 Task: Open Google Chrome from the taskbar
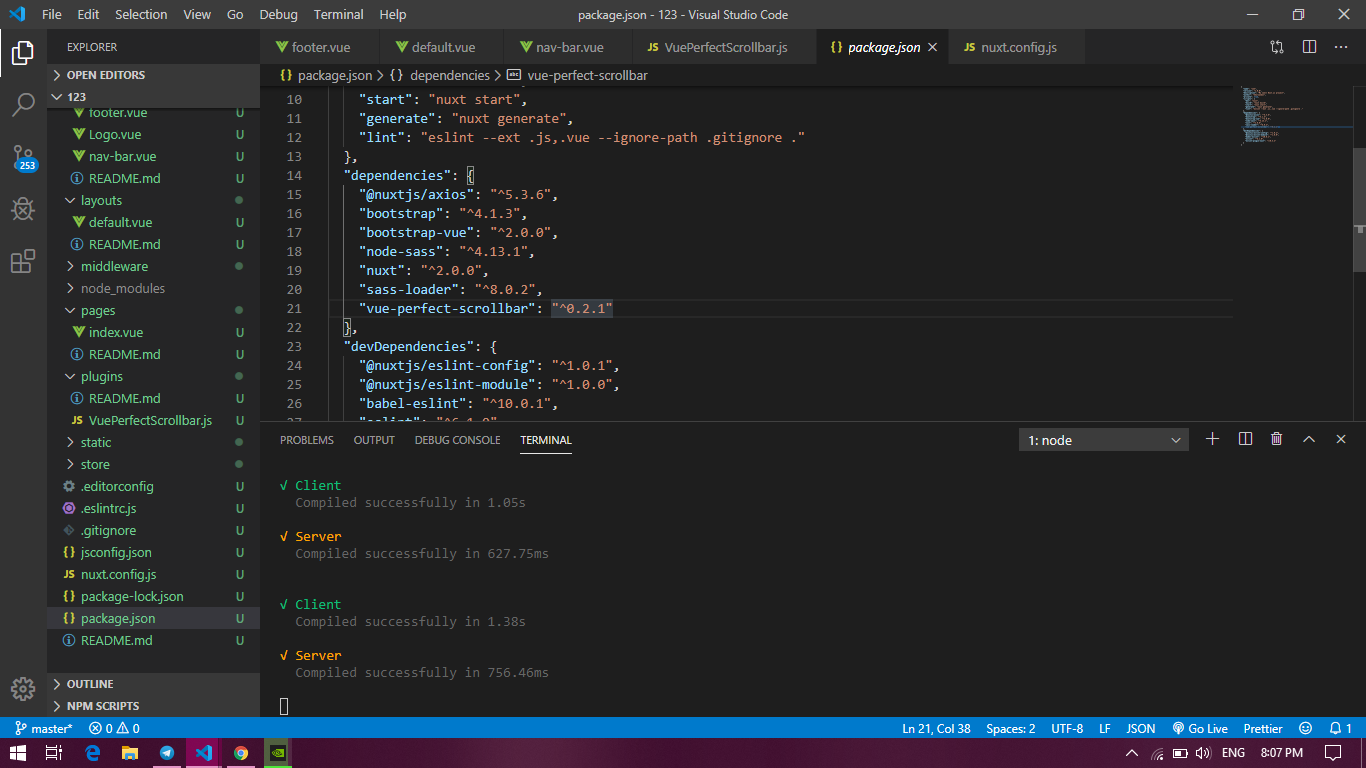point(240,752)
